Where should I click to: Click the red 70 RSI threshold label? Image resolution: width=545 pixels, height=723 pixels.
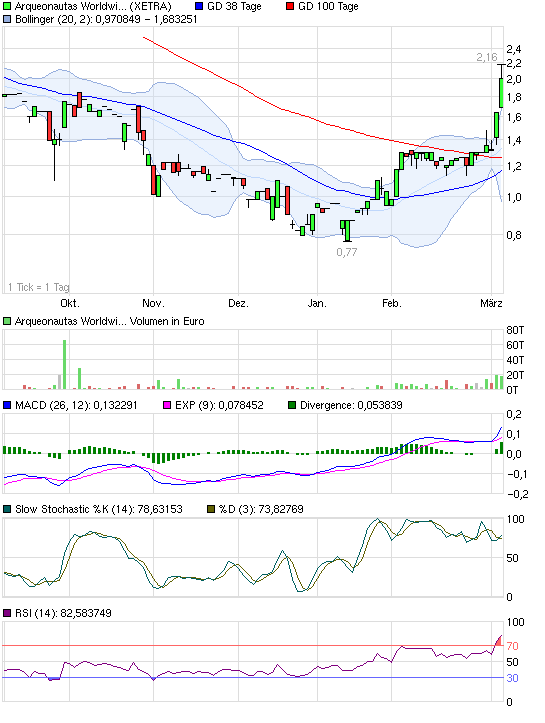[512, 646]
